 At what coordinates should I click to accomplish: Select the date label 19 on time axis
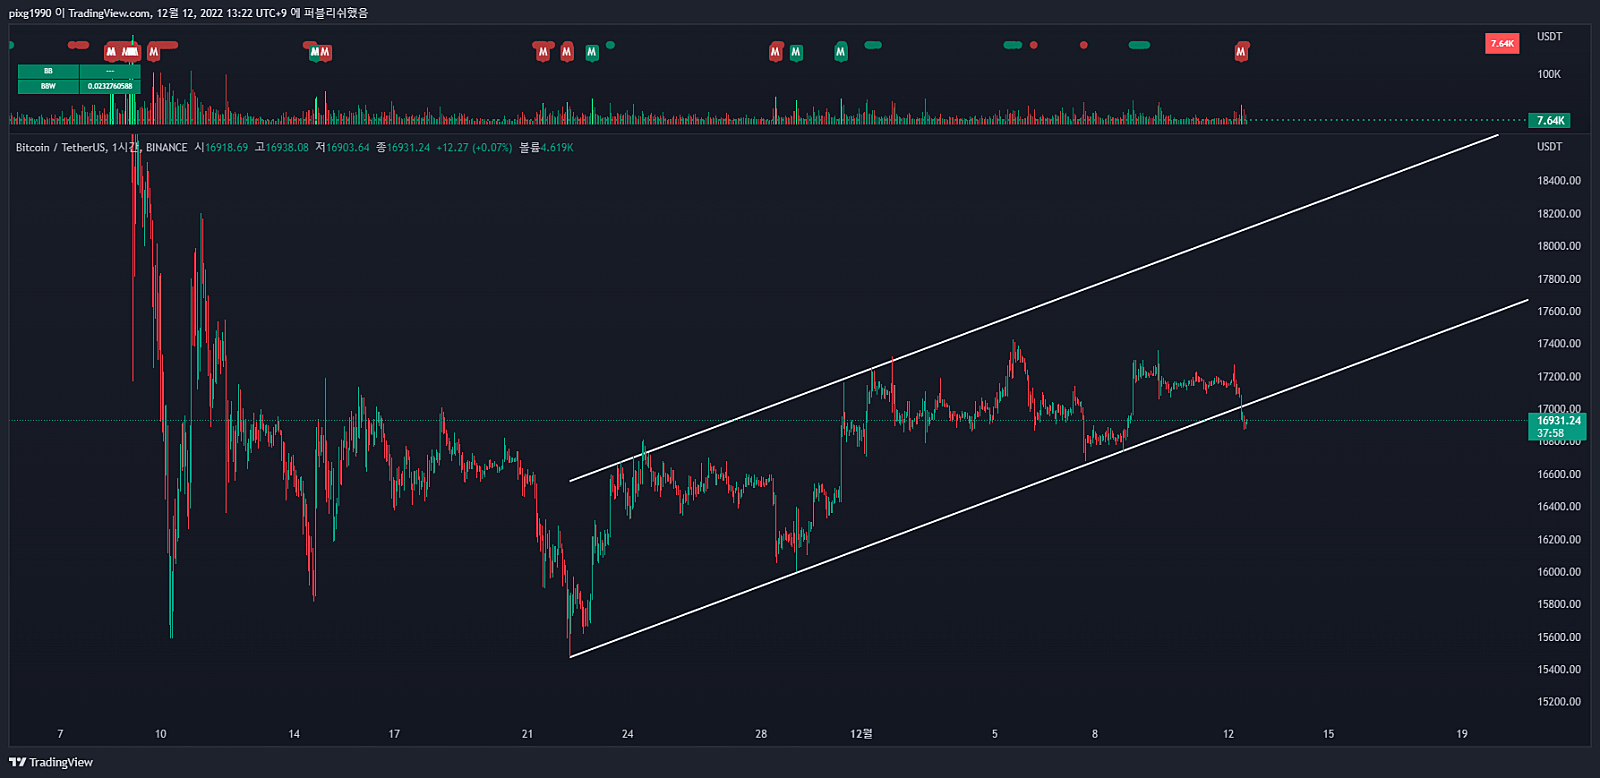click(x=1462, y=734)
